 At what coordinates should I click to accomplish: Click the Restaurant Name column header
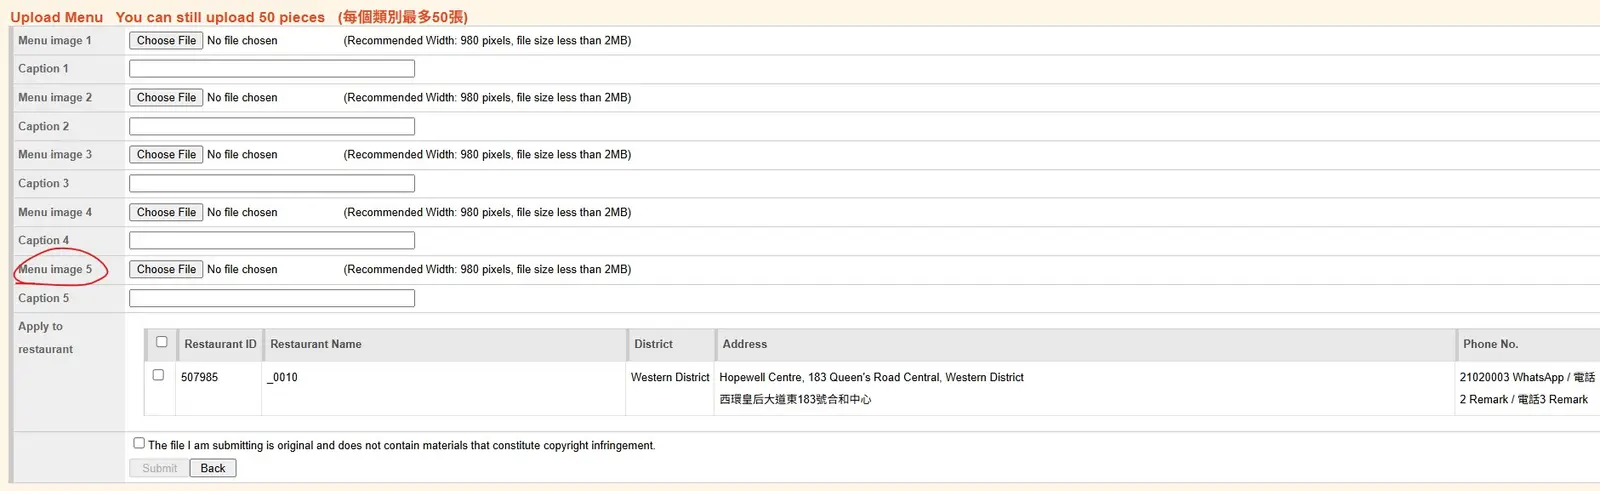coord(316,344)
